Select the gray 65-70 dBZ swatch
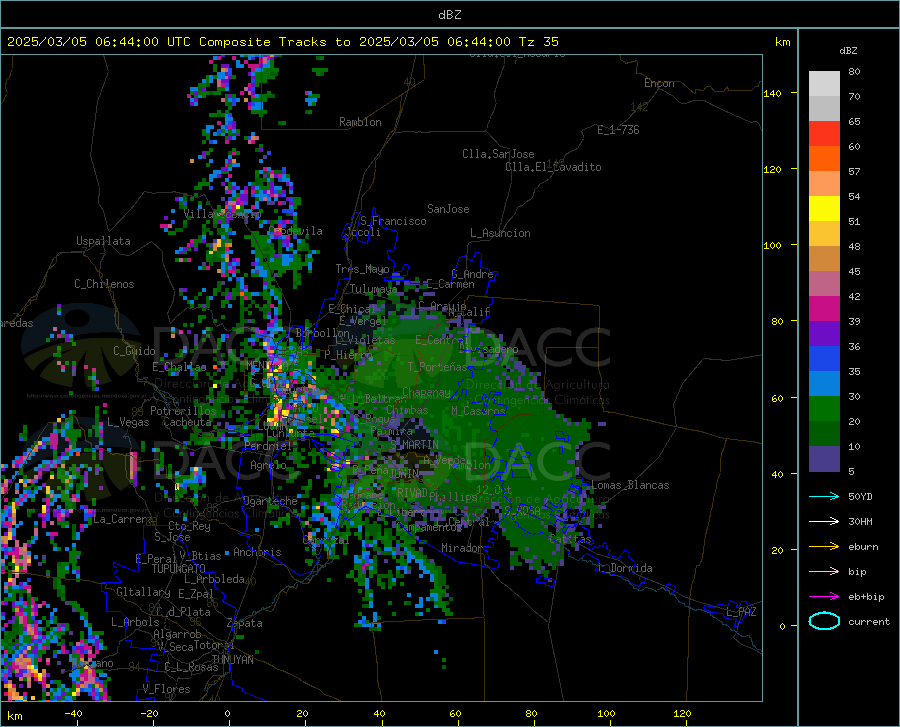 click(x=824, y=108)
